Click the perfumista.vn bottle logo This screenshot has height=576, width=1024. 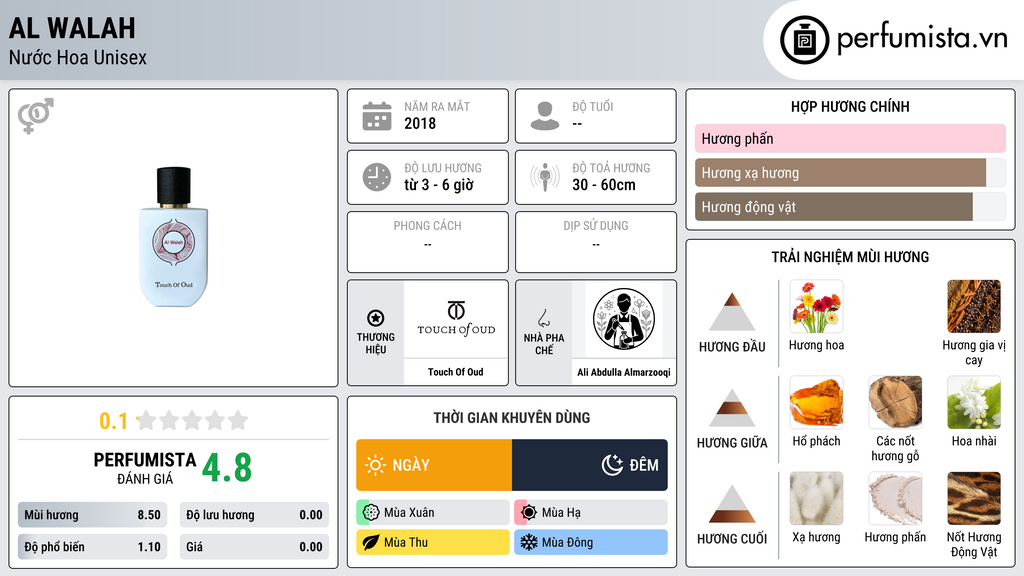coord(804,40)
